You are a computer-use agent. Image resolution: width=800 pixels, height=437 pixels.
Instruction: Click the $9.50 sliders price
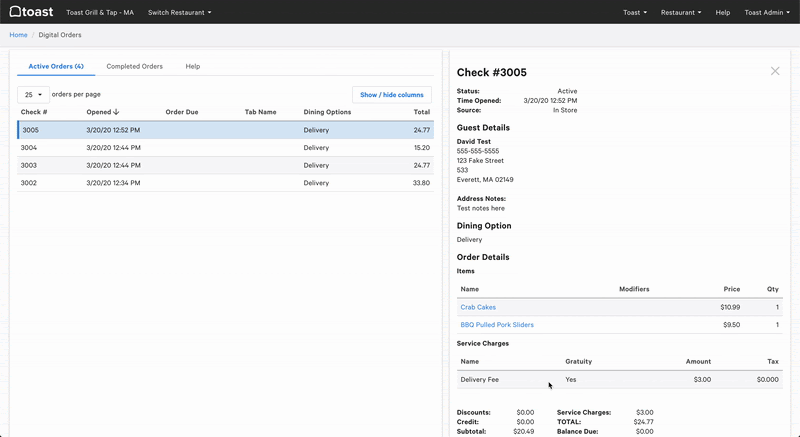coord(732,324)
